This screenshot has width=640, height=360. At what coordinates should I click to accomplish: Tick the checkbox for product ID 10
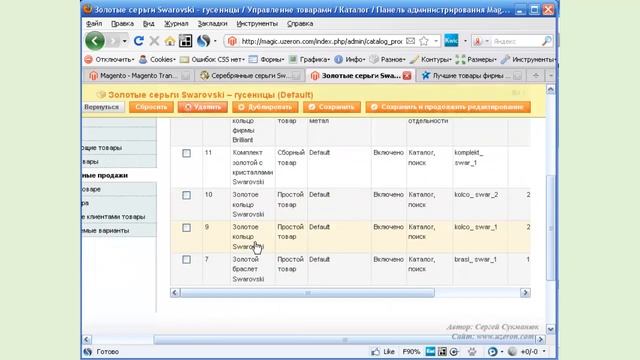tap(187, 195)
